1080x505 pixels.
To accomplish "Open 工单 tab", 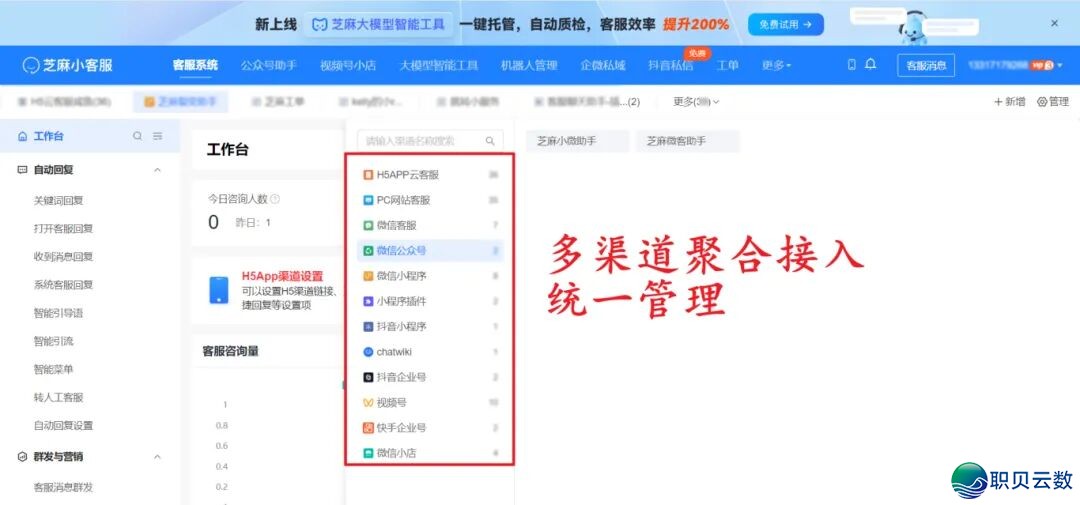I will [x=727, y=65].
